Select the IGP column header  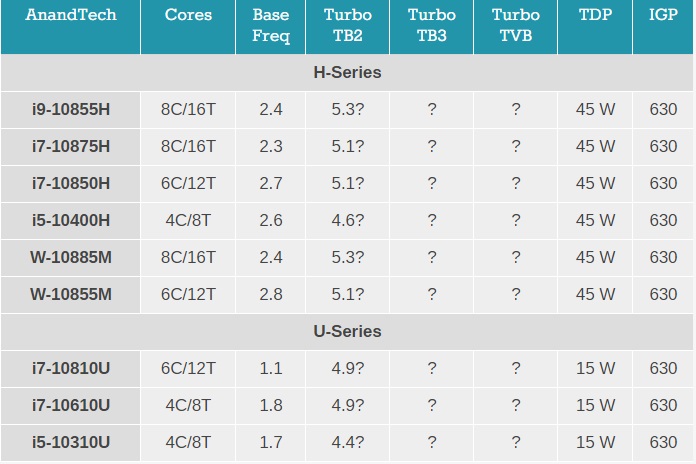tap(663, 16)
